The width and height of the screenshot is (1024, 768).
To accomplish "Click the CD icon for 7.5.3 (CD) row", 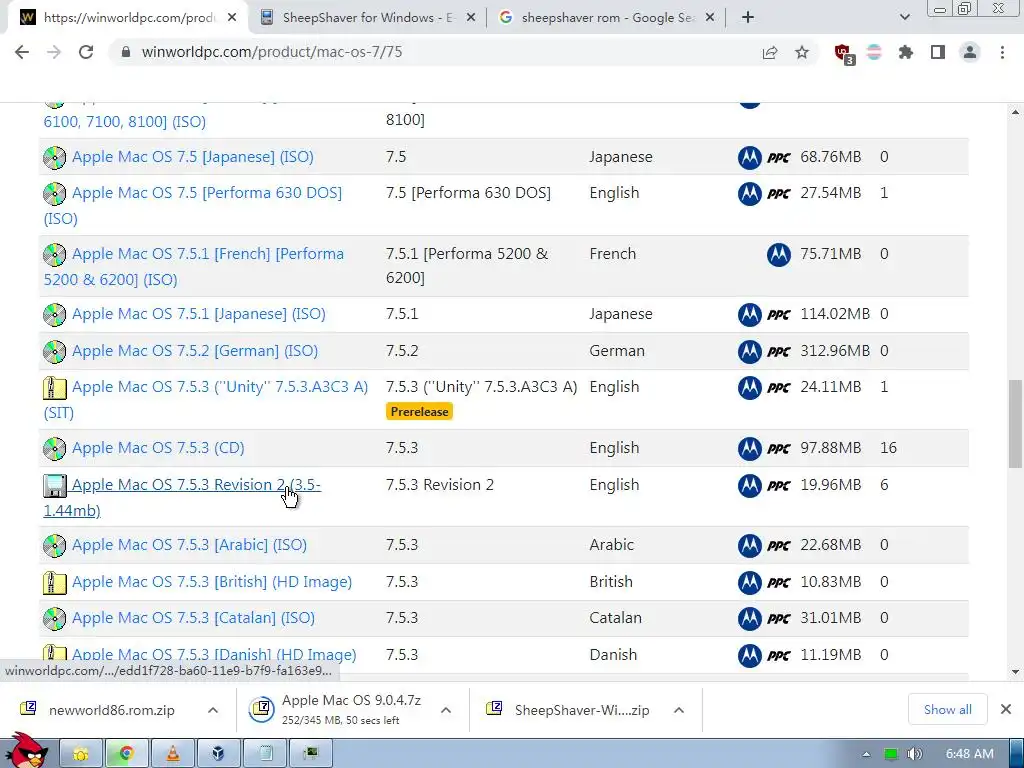I will point(55,449).
